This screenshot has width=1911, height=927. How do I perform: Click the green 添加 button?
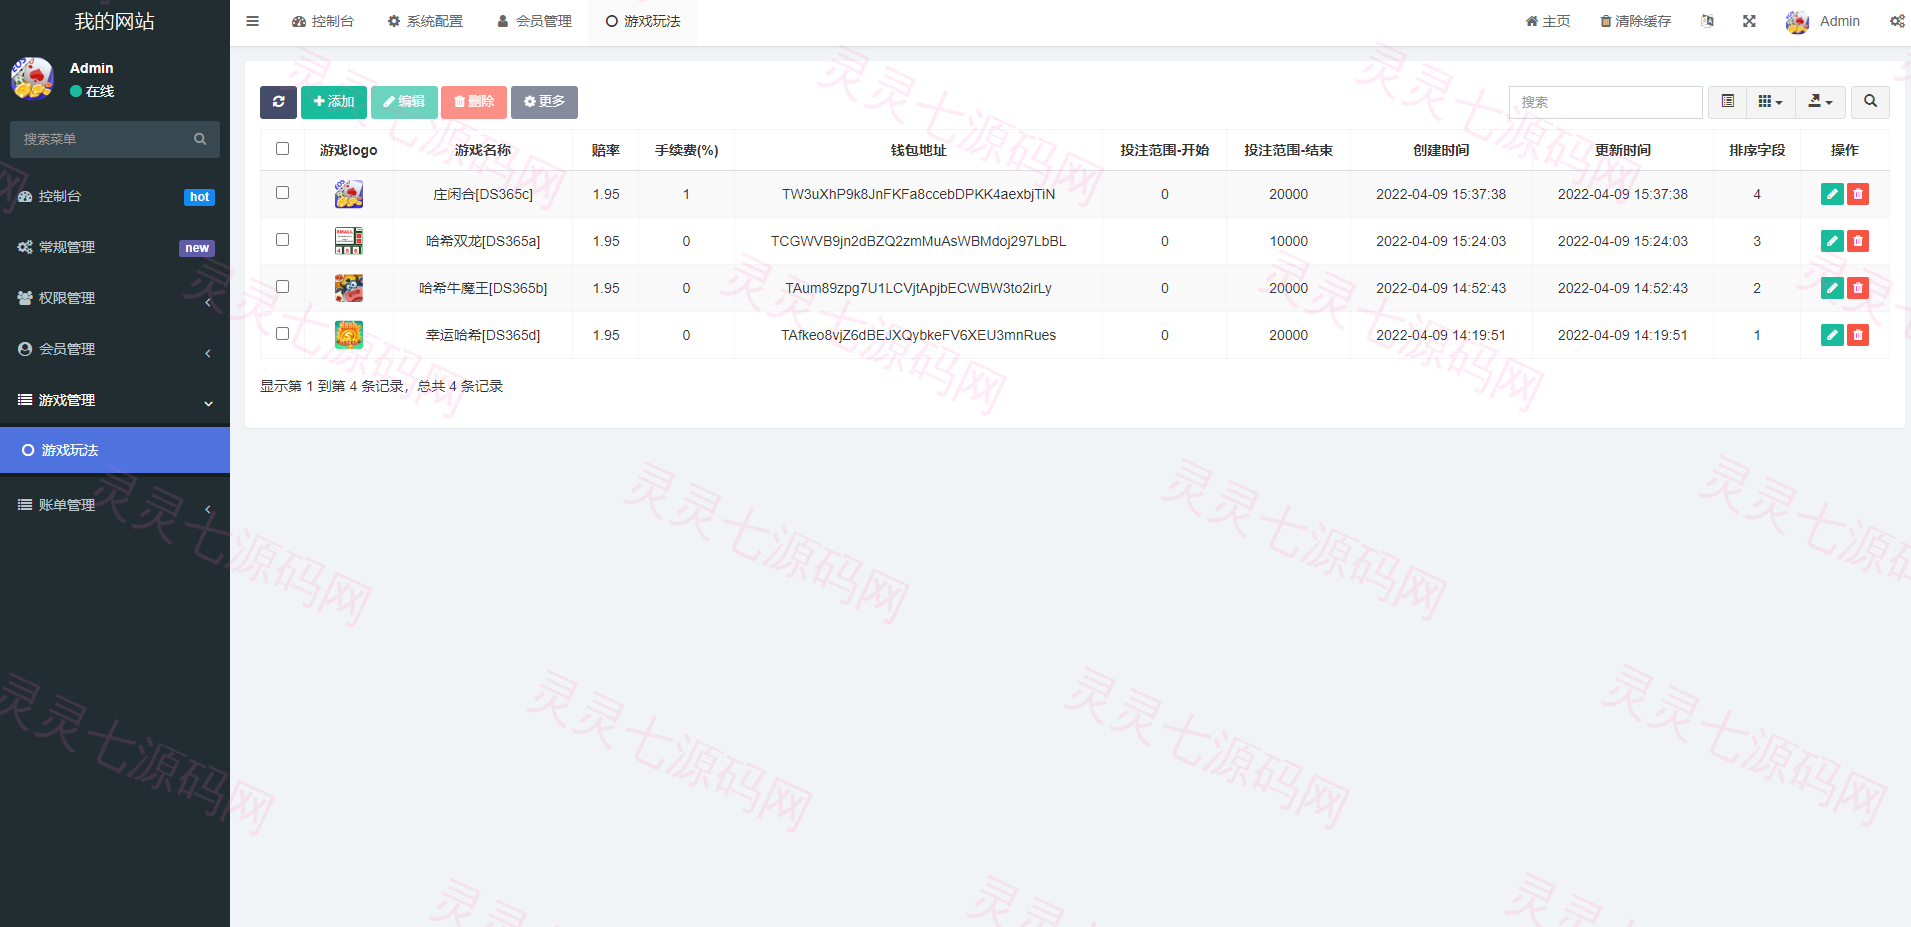tap(334, 102)
